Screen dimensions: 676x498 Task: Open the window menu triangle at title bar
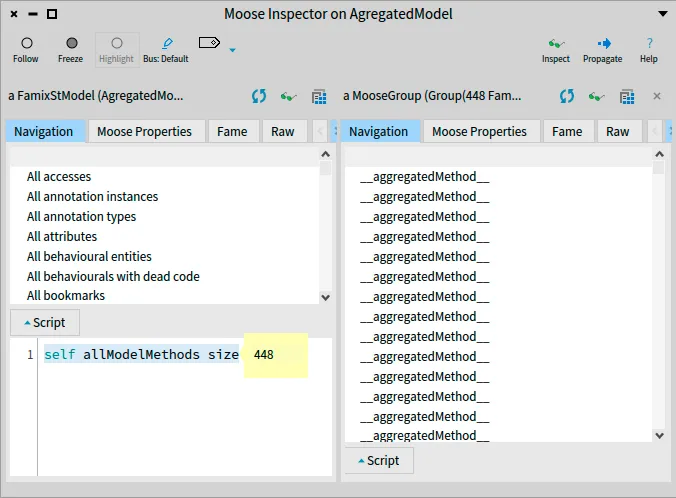click(663, 14)
